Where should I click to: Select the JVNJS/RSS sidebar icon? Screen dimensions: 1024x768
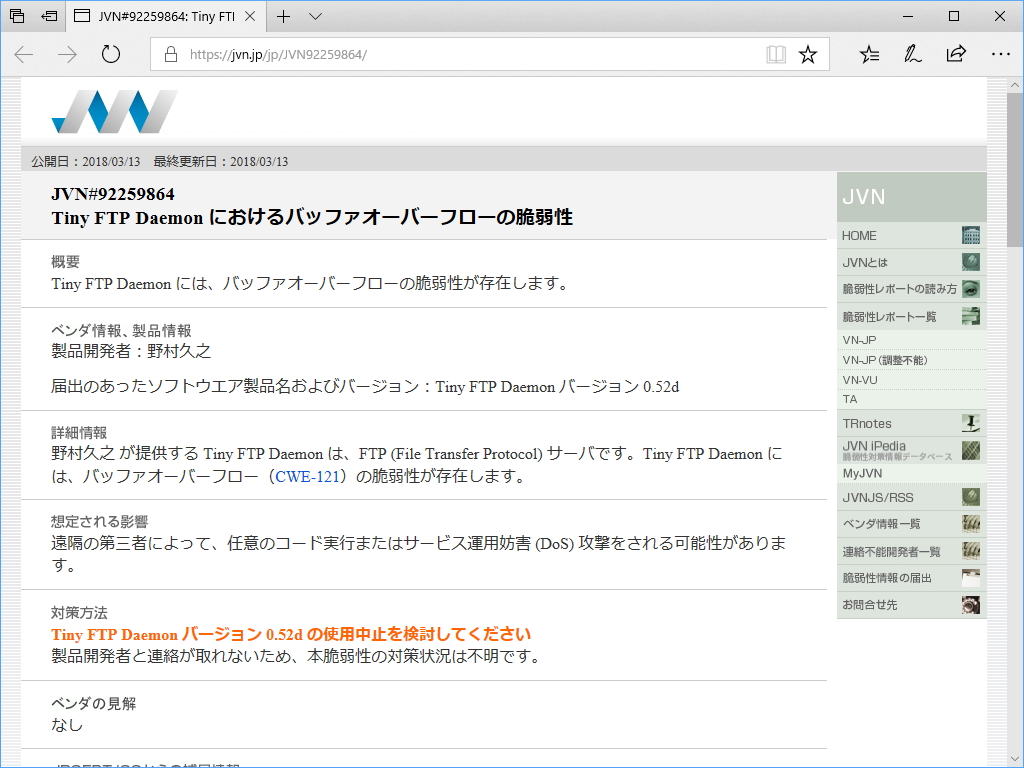[969, 496]
